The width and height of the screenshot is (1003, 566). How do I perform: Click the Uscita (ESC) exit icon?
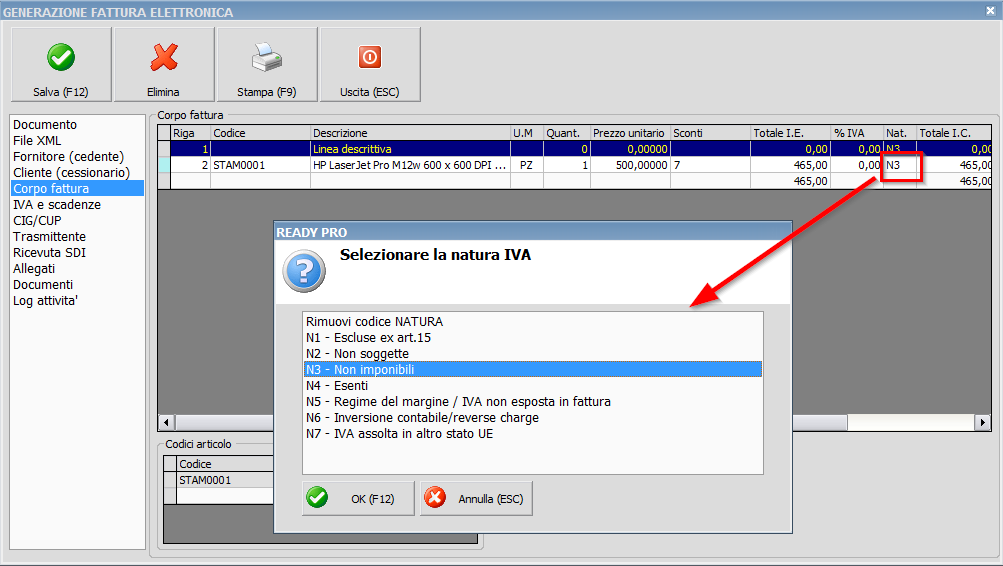pos(369,58)
